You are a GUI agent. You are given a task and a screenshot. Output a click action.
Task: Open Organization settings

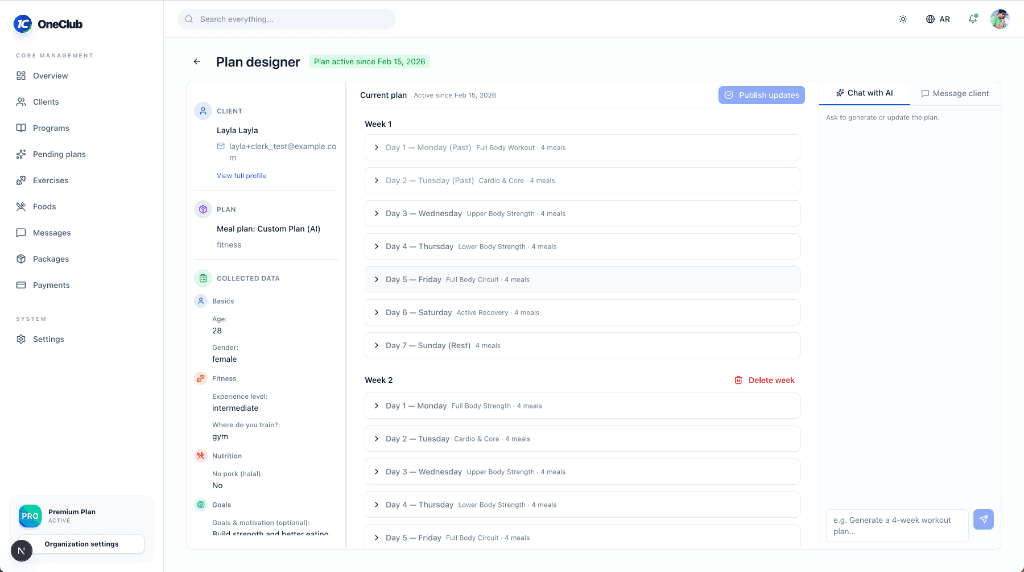(x=82, y=544)
